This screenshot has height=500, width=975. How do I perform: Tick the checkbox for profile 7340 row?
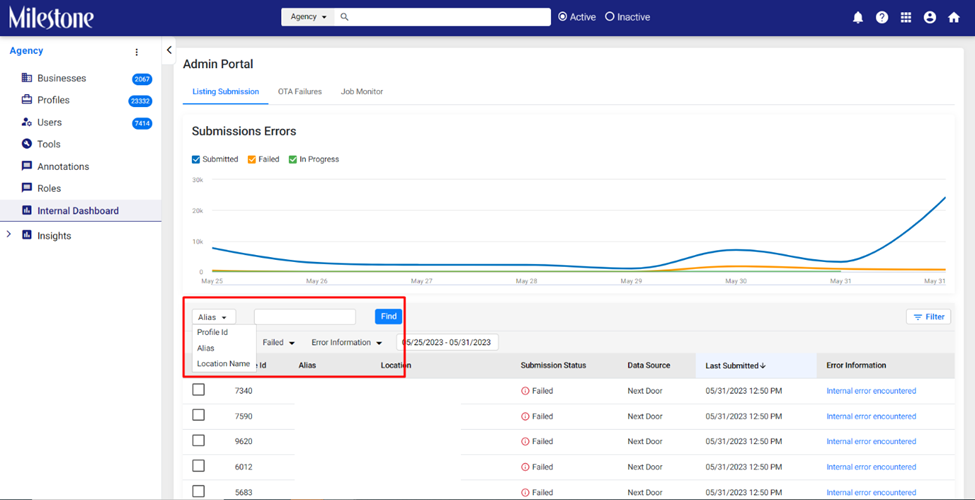198,390
